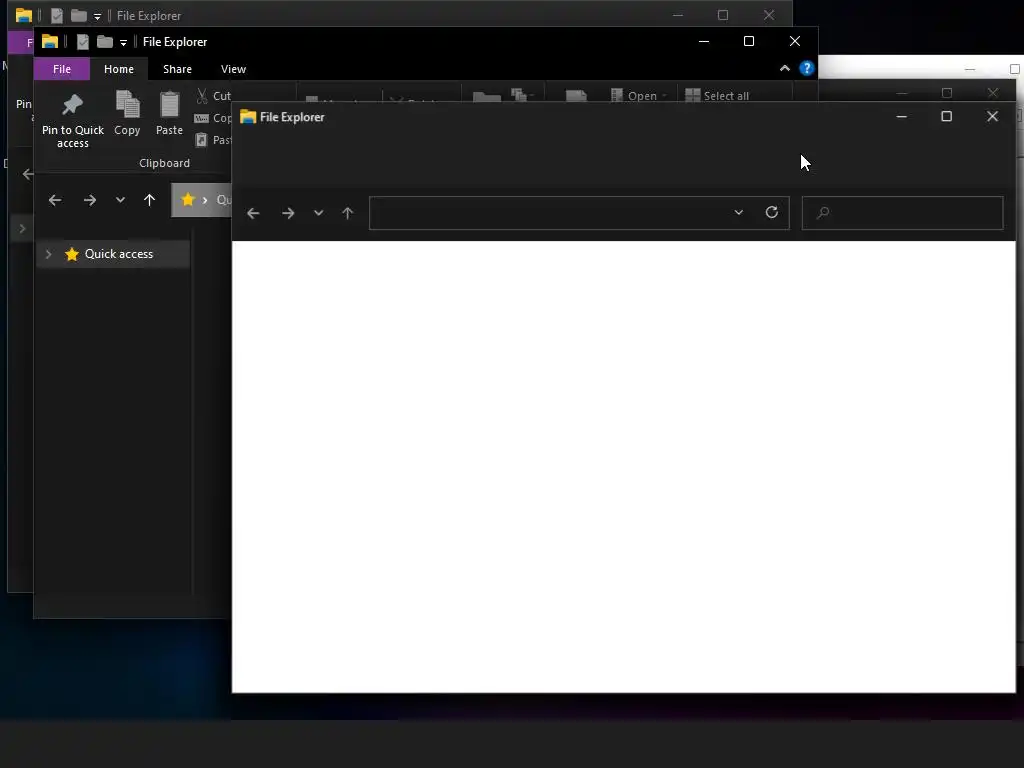Screen dimensions: 1024x768
Task: Open recent locations chevron in front window
Action: (318, 213)
